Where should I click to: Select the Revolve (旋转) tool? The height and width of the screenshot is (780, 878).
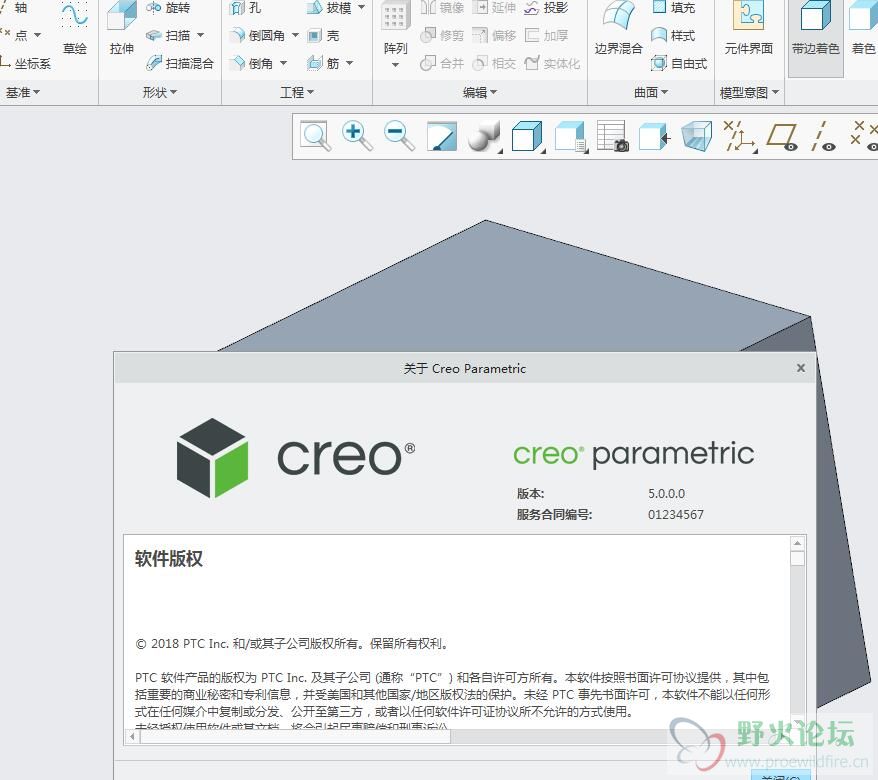tap(168, 8)
